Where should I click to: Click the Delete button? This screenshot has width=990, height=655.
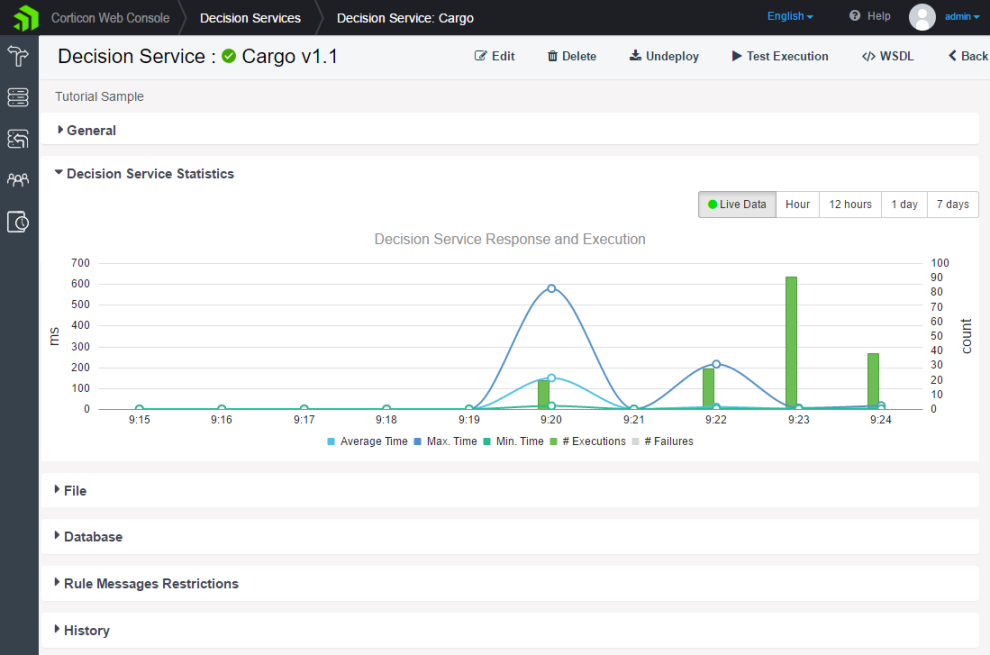[x=571, y=56]
